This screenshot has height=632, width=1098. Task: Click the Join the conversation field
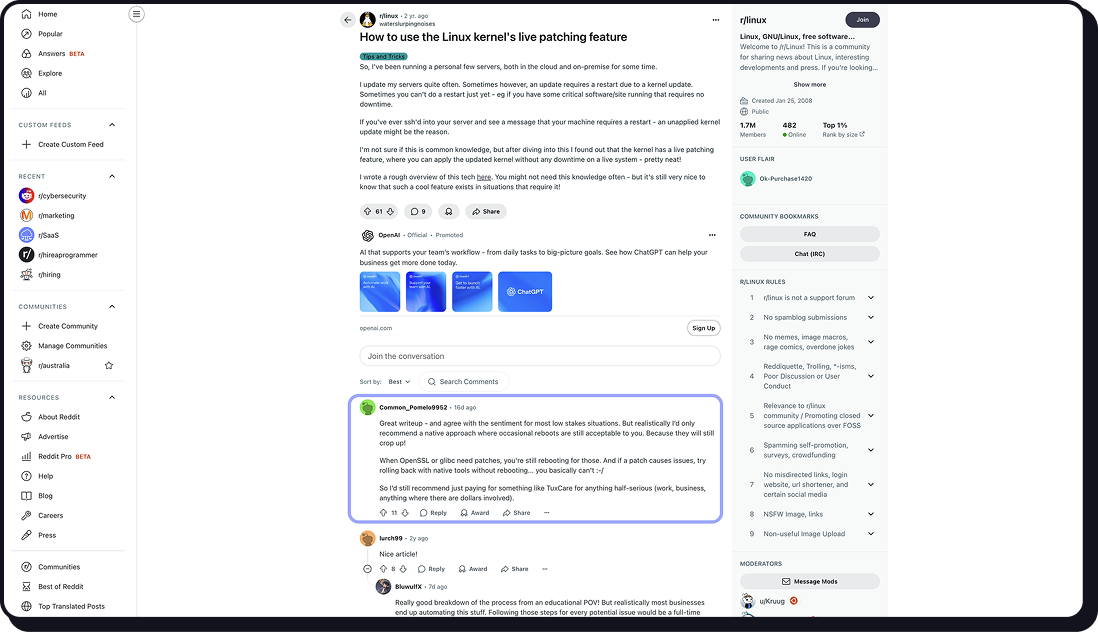539,356
